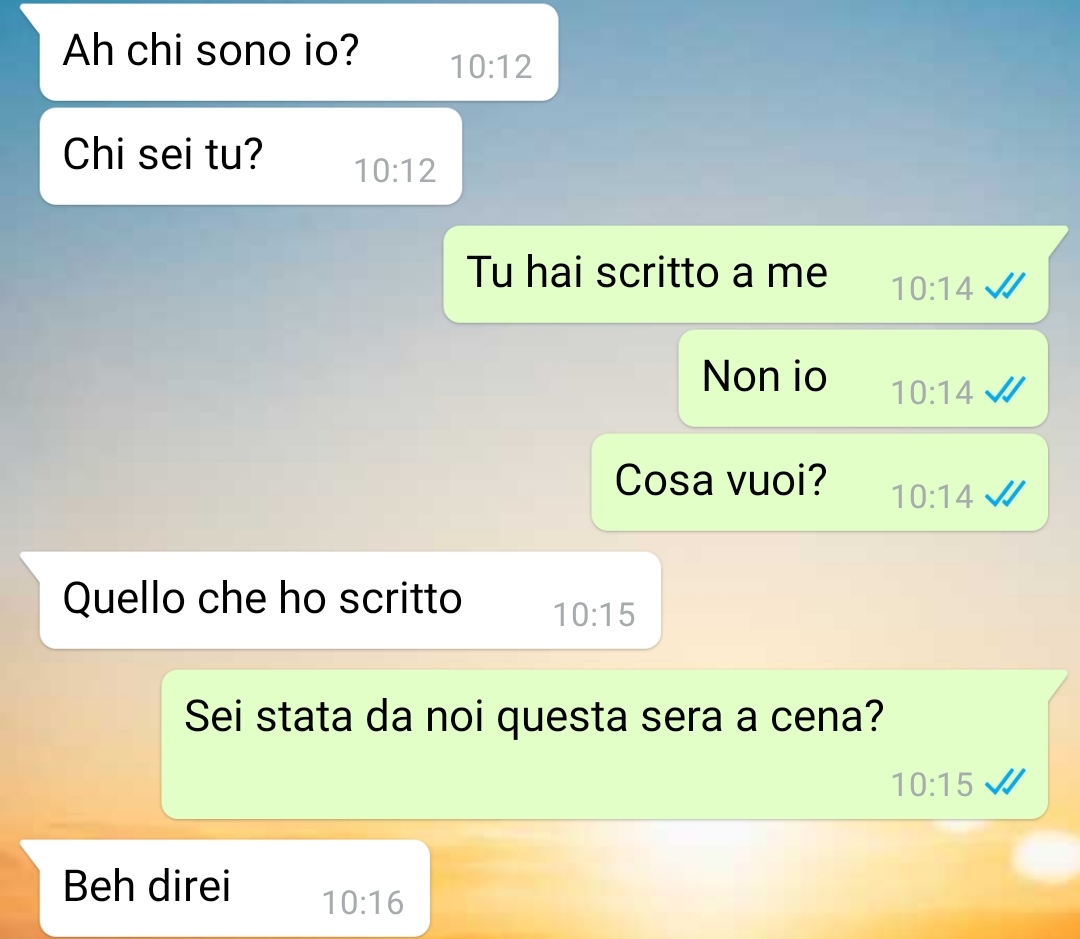
Task: Tap the 10:12 timestamp on "Ah chi sono io?"
Action: 491,68
